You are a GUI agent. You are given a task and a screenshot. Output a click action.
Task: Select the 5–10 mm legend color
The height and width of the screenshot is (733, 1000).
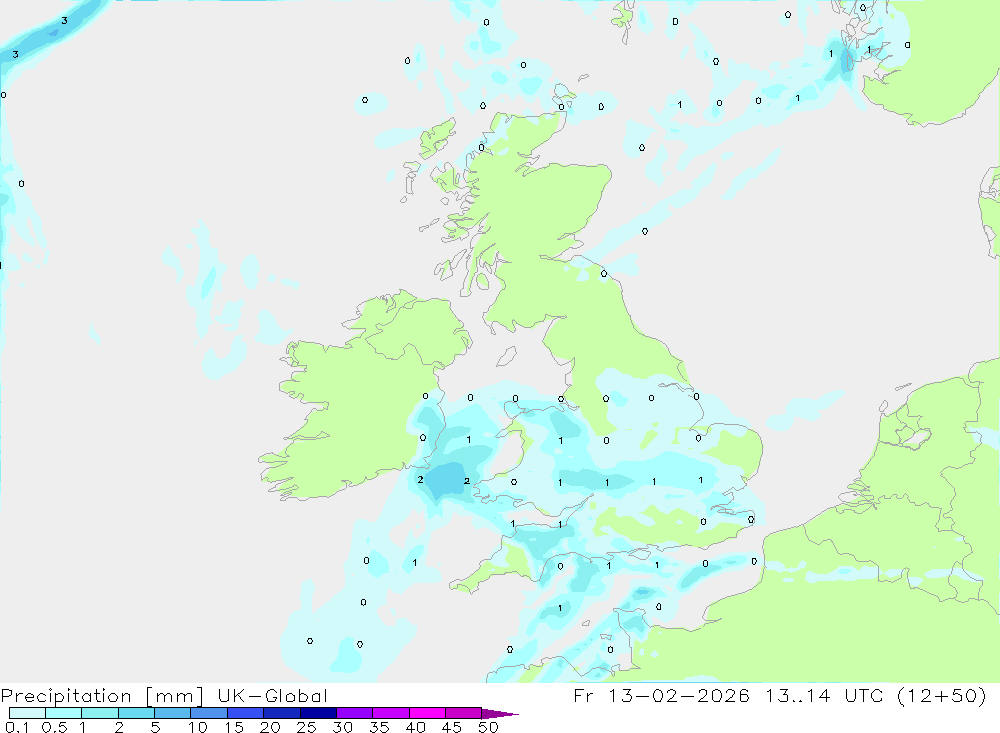point(173,713)
